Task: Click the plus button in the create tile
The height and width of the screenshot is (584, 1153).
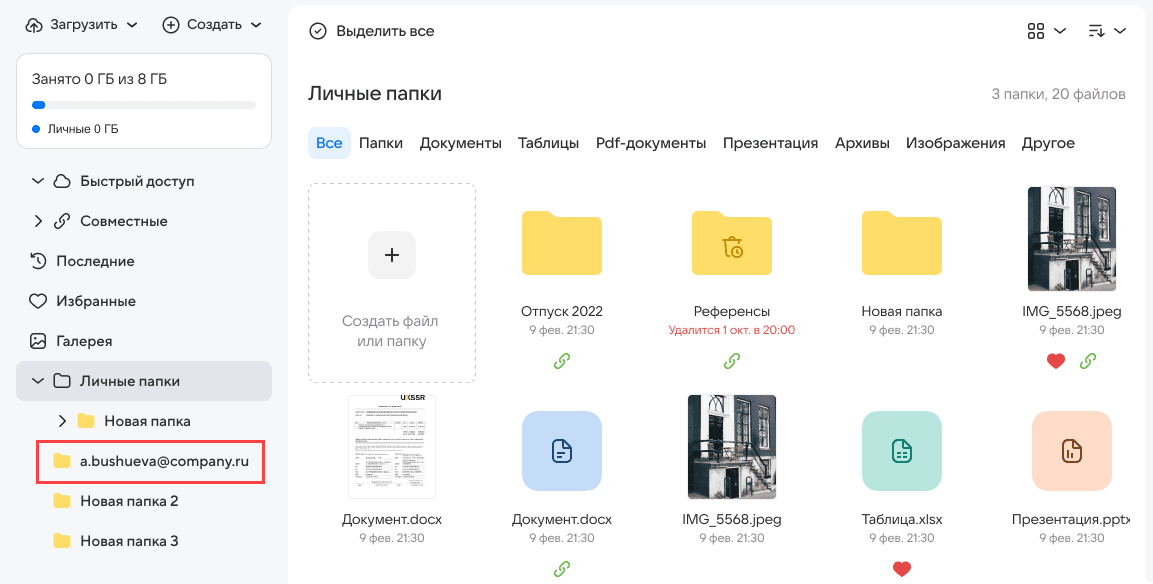Action: pos(392,255)
